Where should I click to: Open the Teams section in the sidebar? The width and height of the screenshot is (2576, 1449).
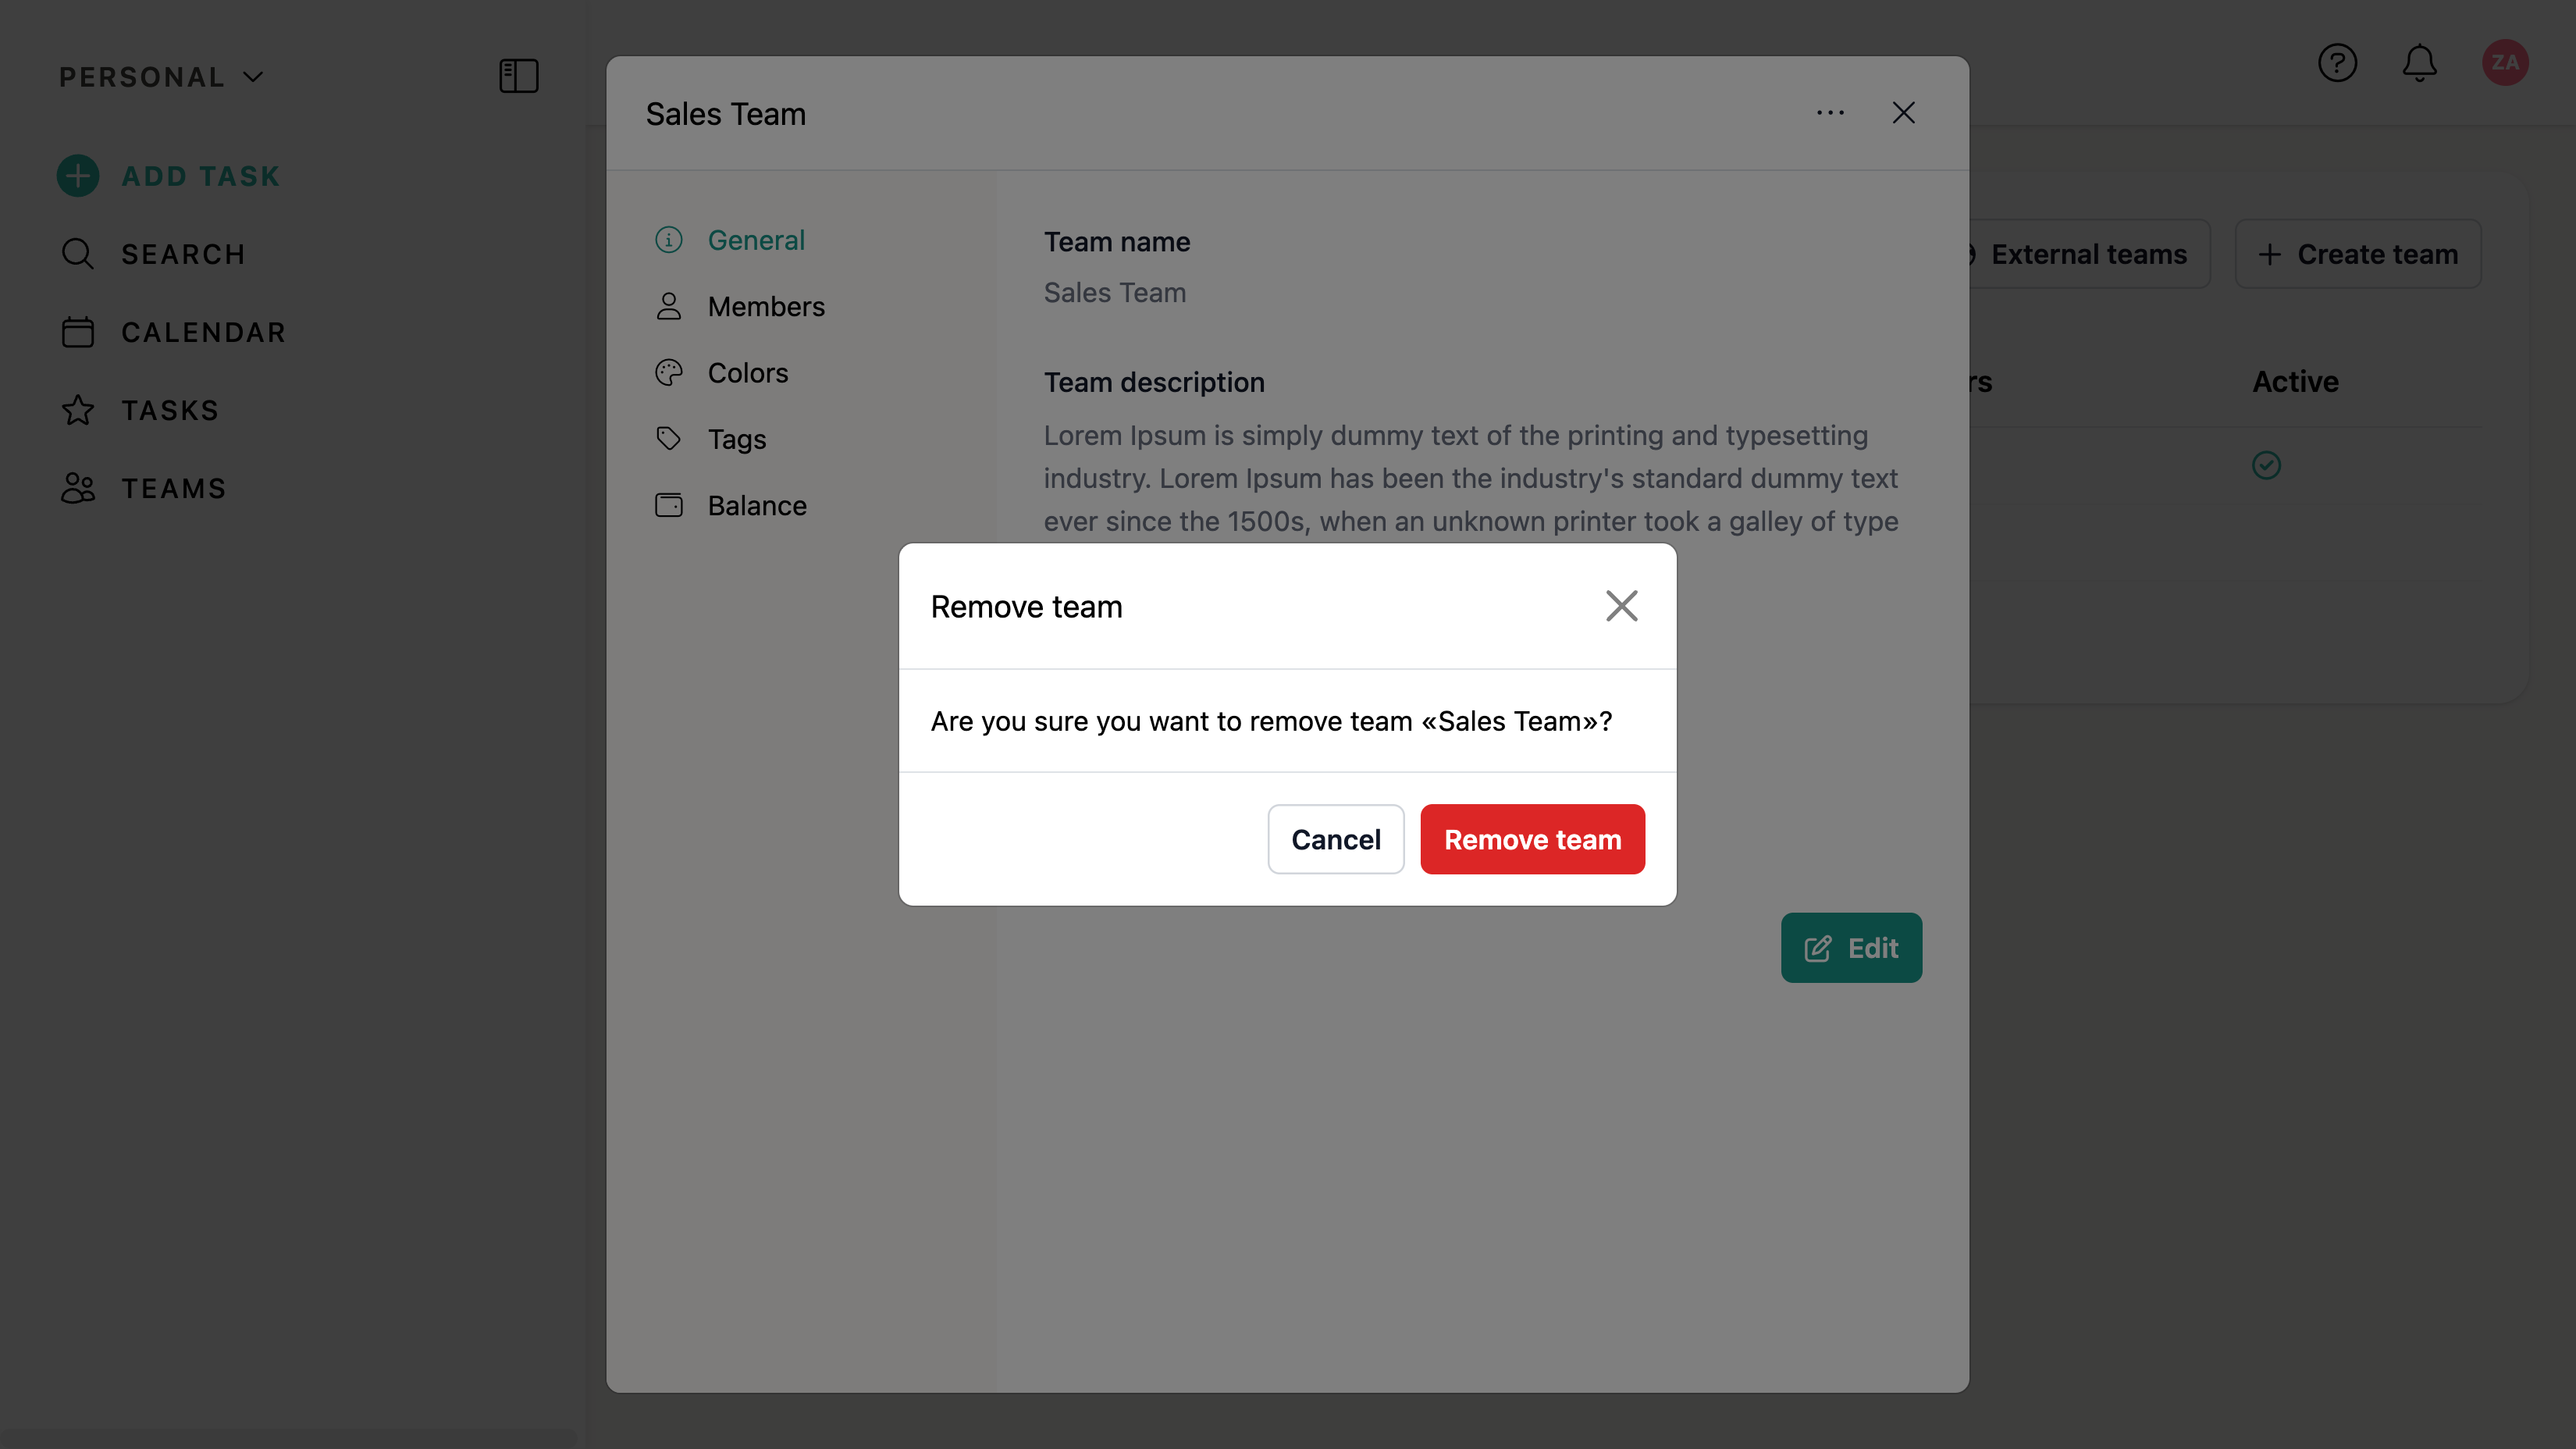173,488
